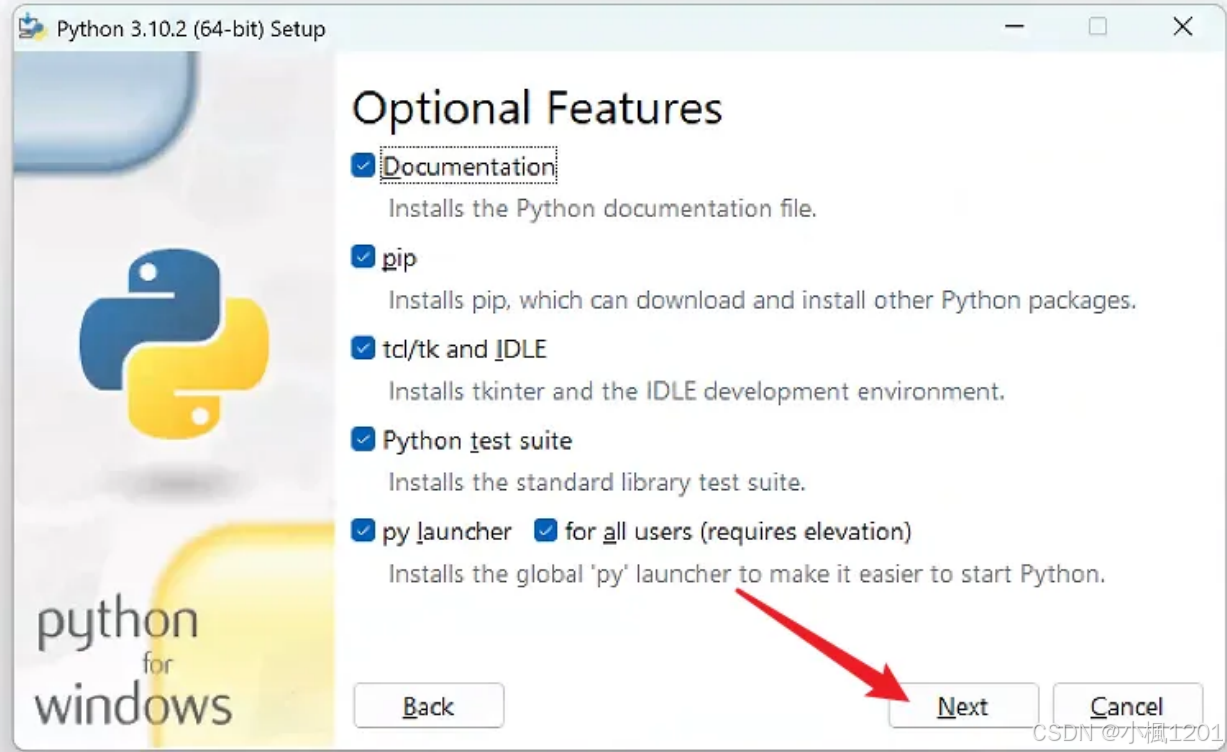Go Back to previous setup page
The height and width of the screenshot is (752, 1227).
click(x=428, y=706)
